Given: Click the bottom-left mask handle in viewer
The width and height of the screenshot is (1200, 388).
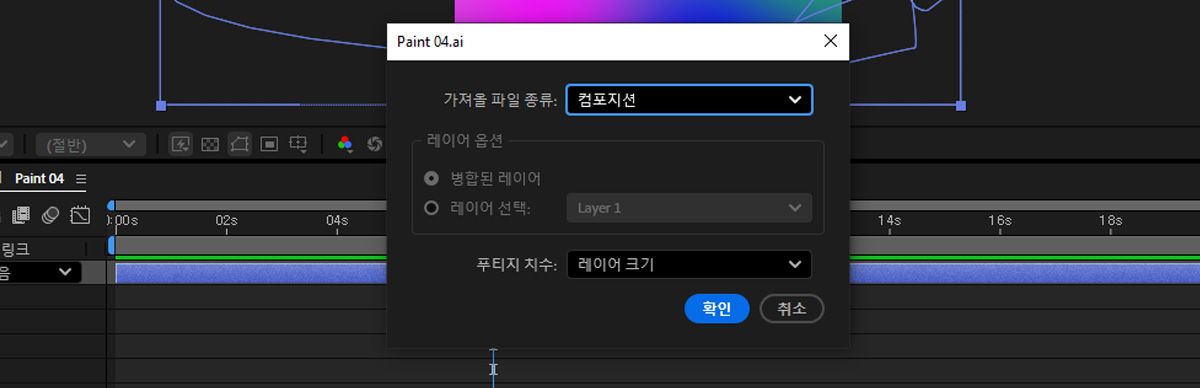Looking at the screenshot, I should click(x=161, y=104).
